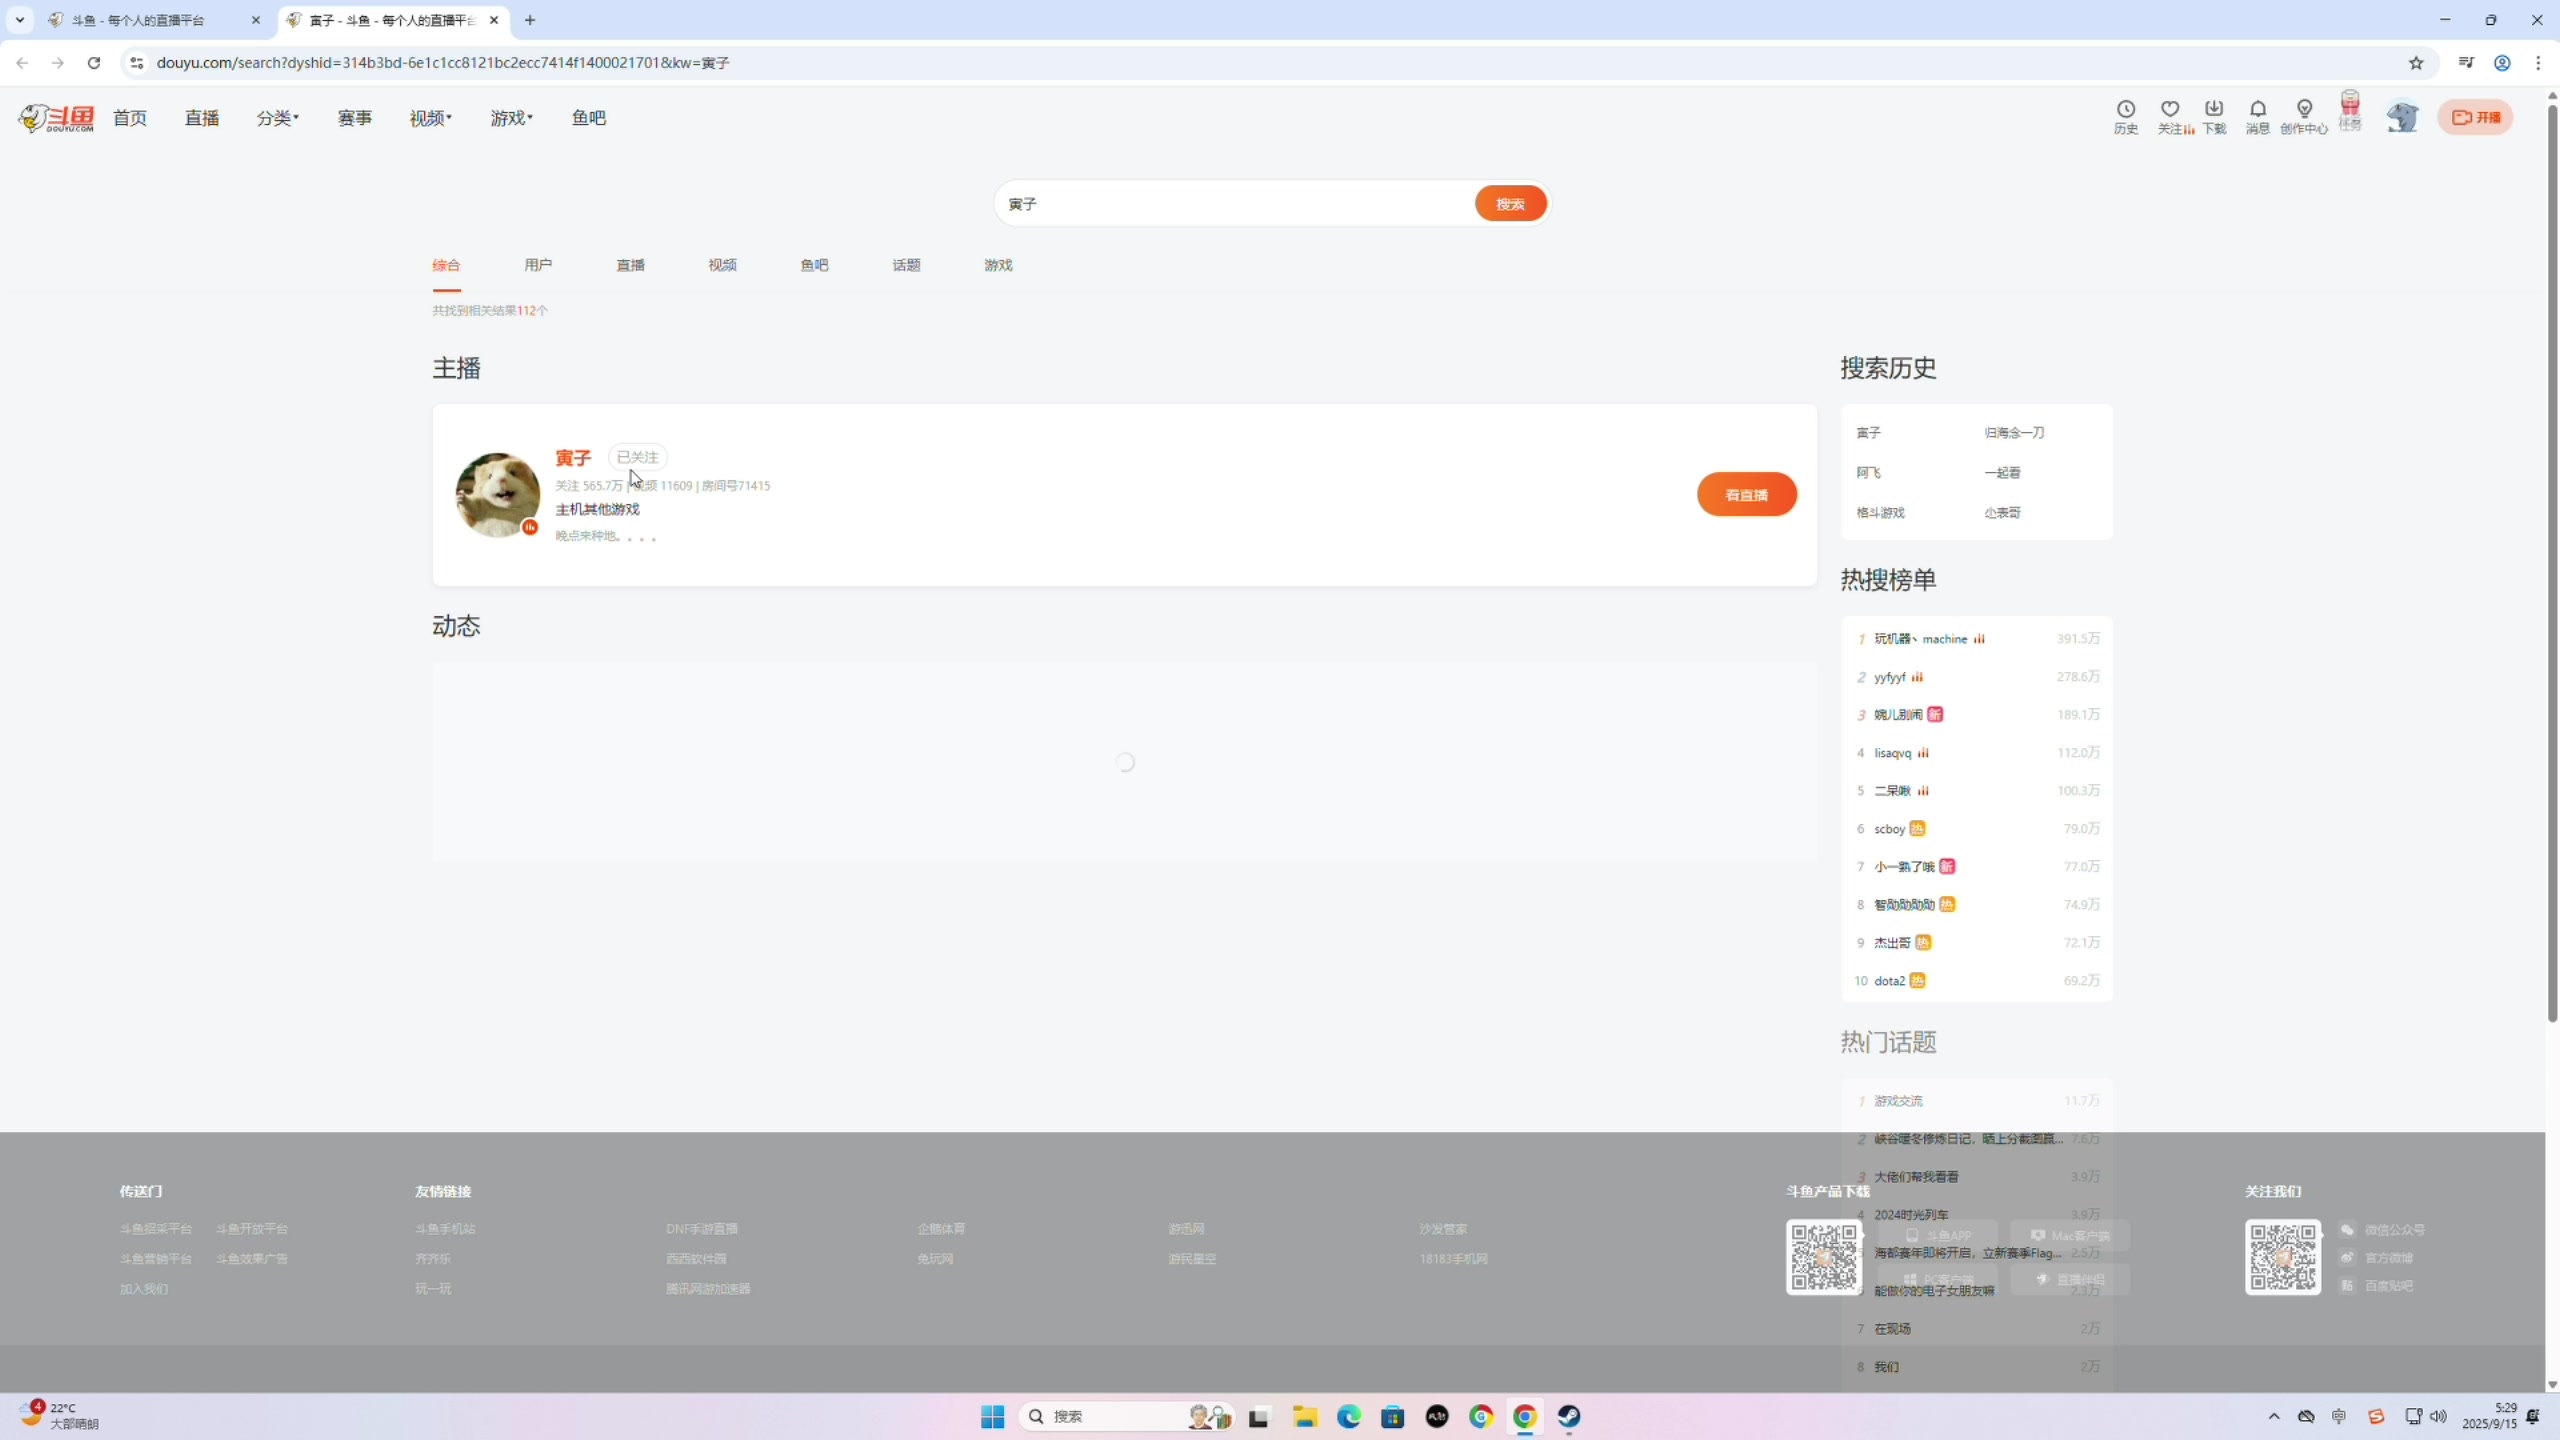The image size is (2560, 1440).
Task: Go to 首页 in the top nav
Action: (x=130, y=118)
